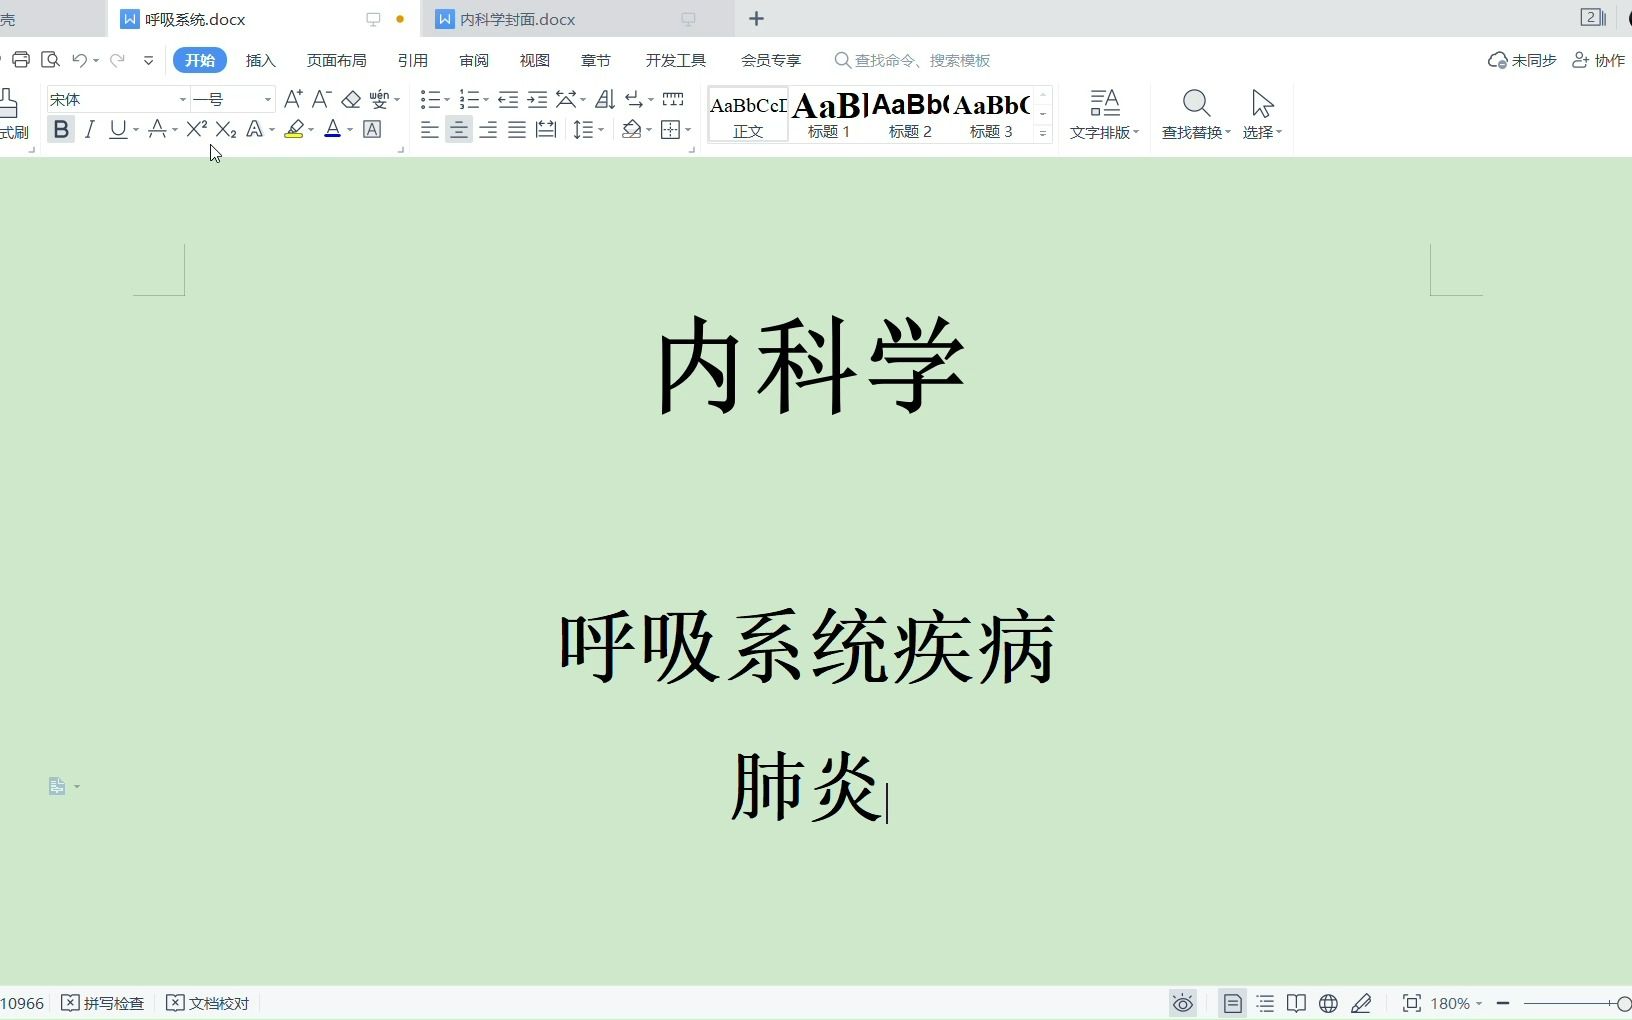Viewport: 1632px width, 1020px height.
Task: Open 查找替换 tool
Action: click(1196, 115)
